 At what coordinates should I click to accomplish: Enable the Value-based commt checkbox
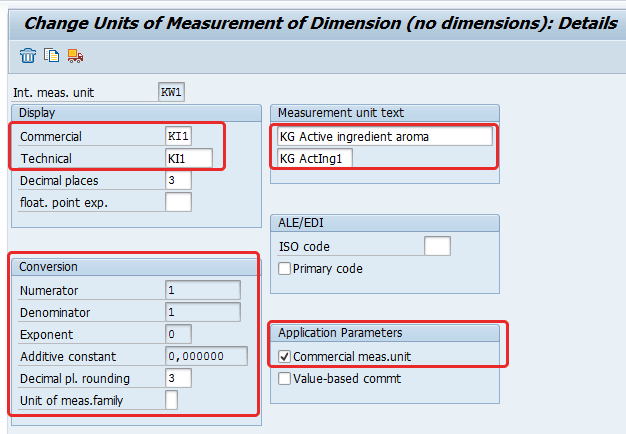pos(285,379)
